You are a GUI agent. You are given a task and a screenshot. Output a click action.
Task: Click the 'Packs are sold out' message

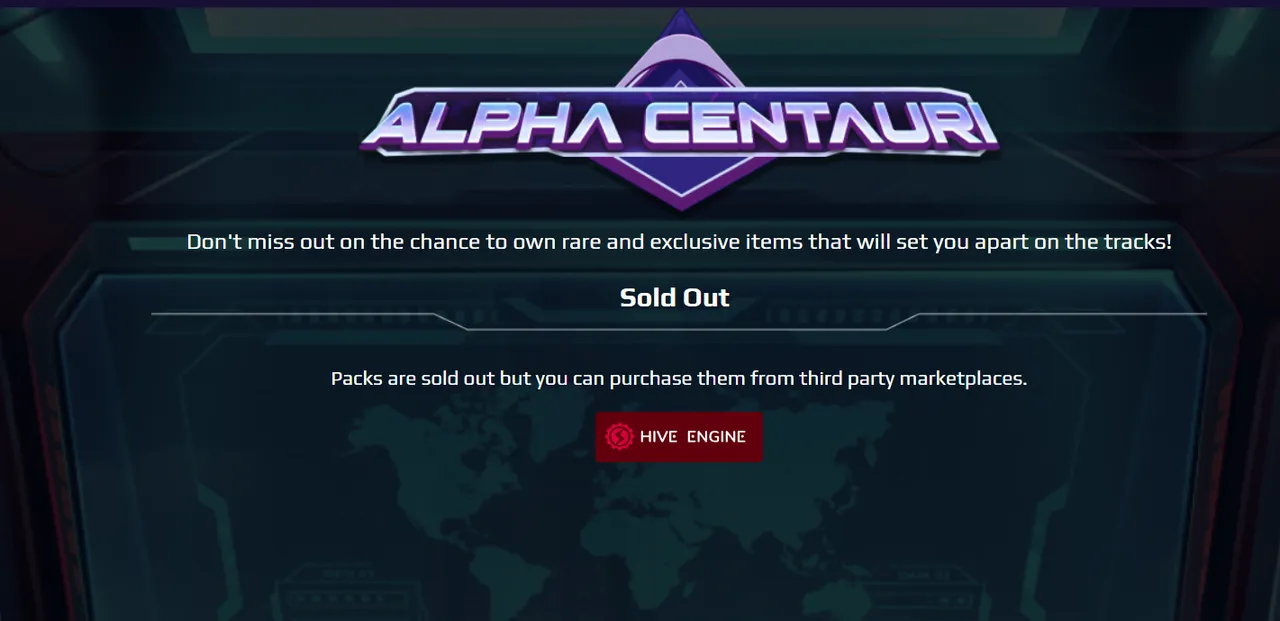679,379
